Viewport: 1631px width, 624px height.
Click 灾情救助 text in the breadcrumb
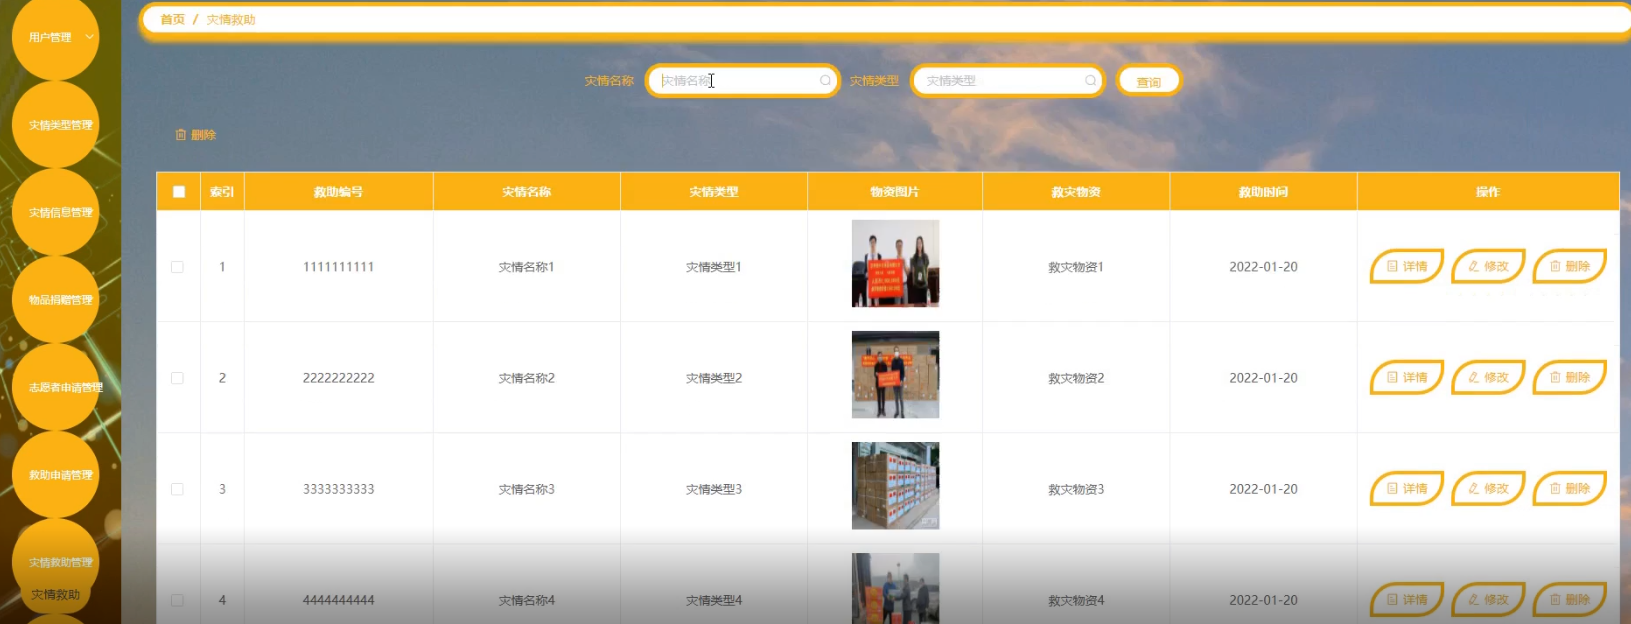(x=231, y=20)
